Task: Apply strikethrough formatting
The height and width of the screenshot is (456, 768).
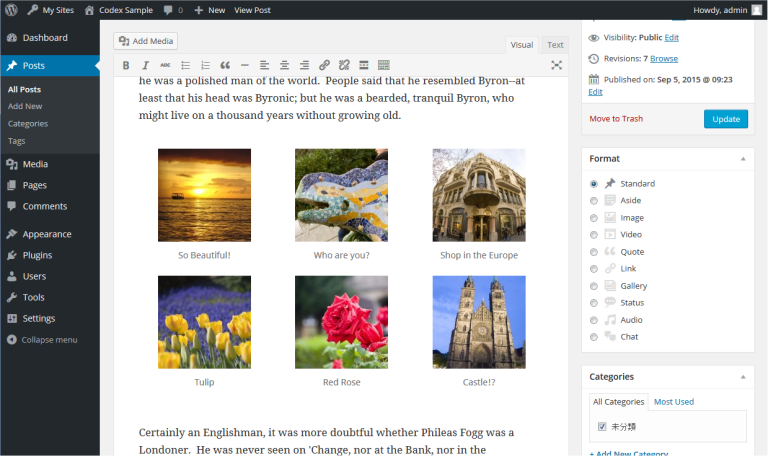Action: 166,65
